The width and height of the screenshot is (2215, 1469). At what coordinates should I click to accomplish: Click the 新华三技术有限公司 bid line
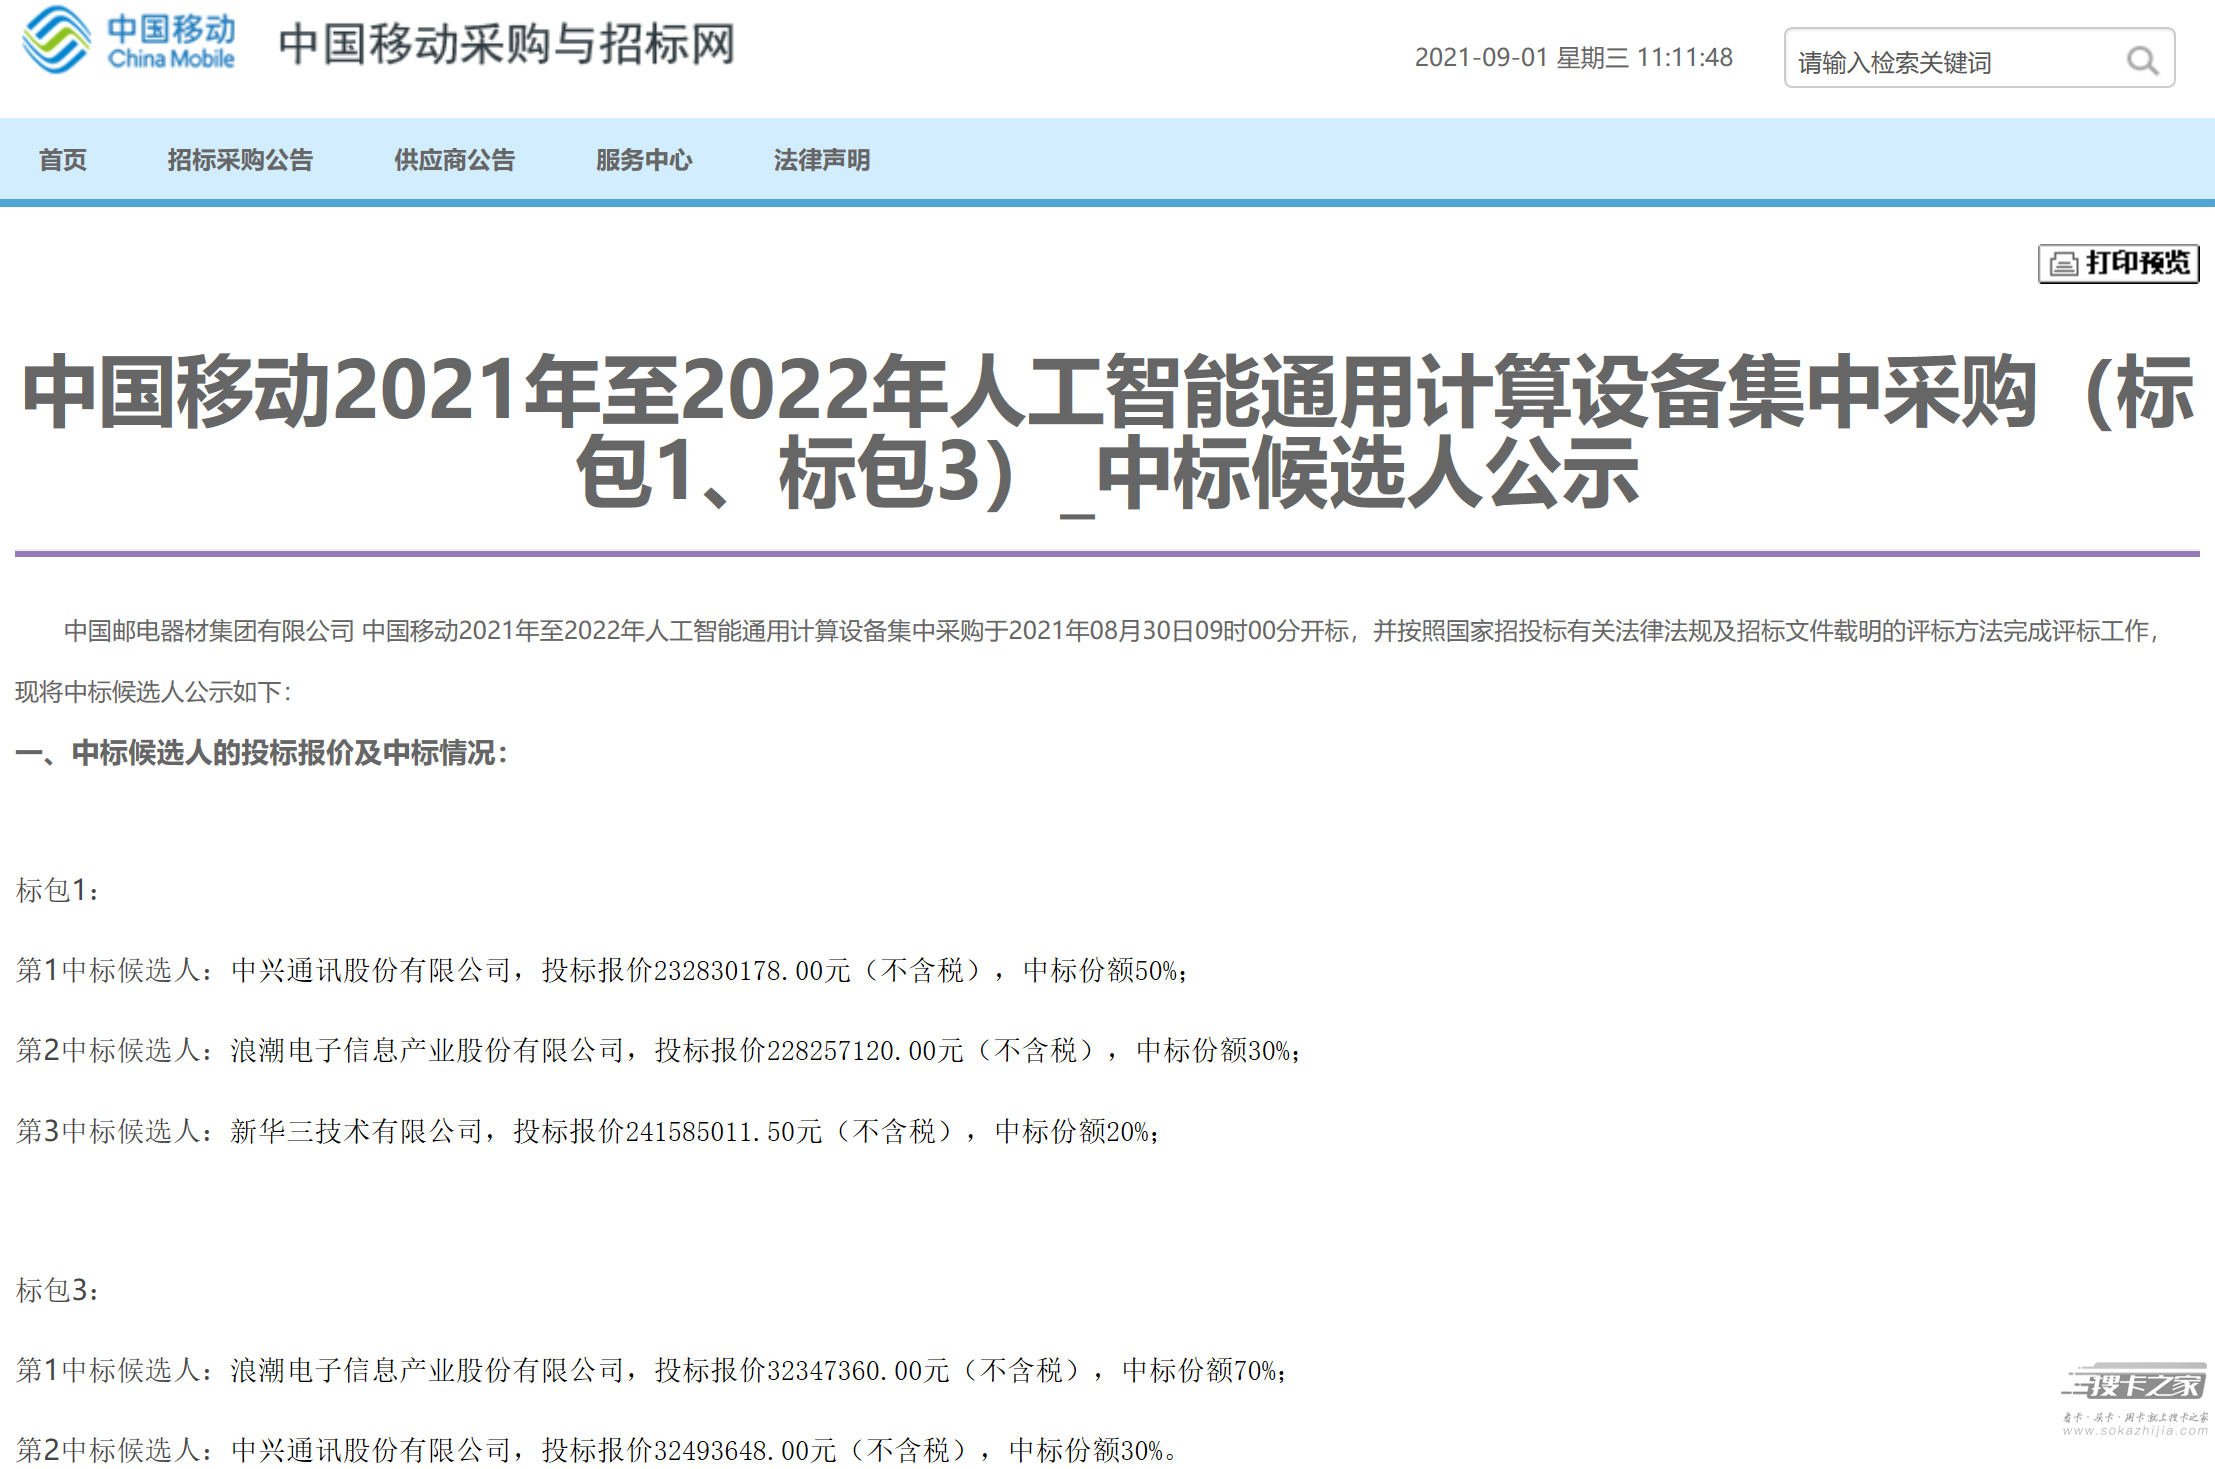(588, 1131)
